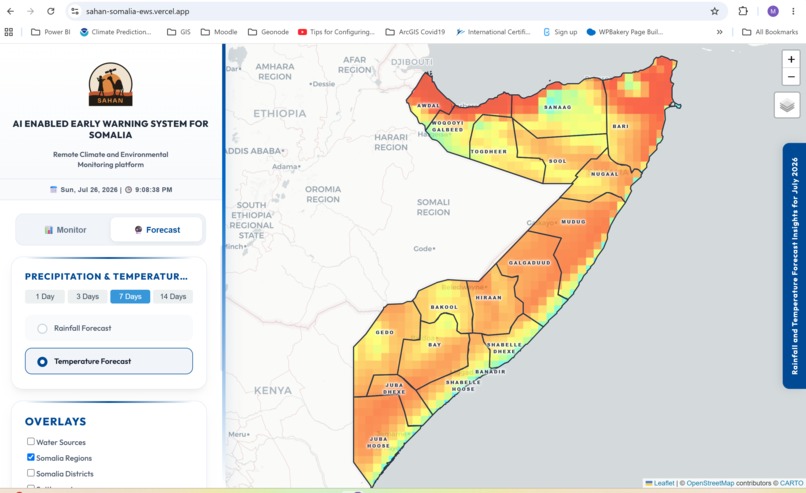Image resolution: width=806 pixels, height=493 pixels.
Task: Click the MUDUG region label
Action: [573, 222]
